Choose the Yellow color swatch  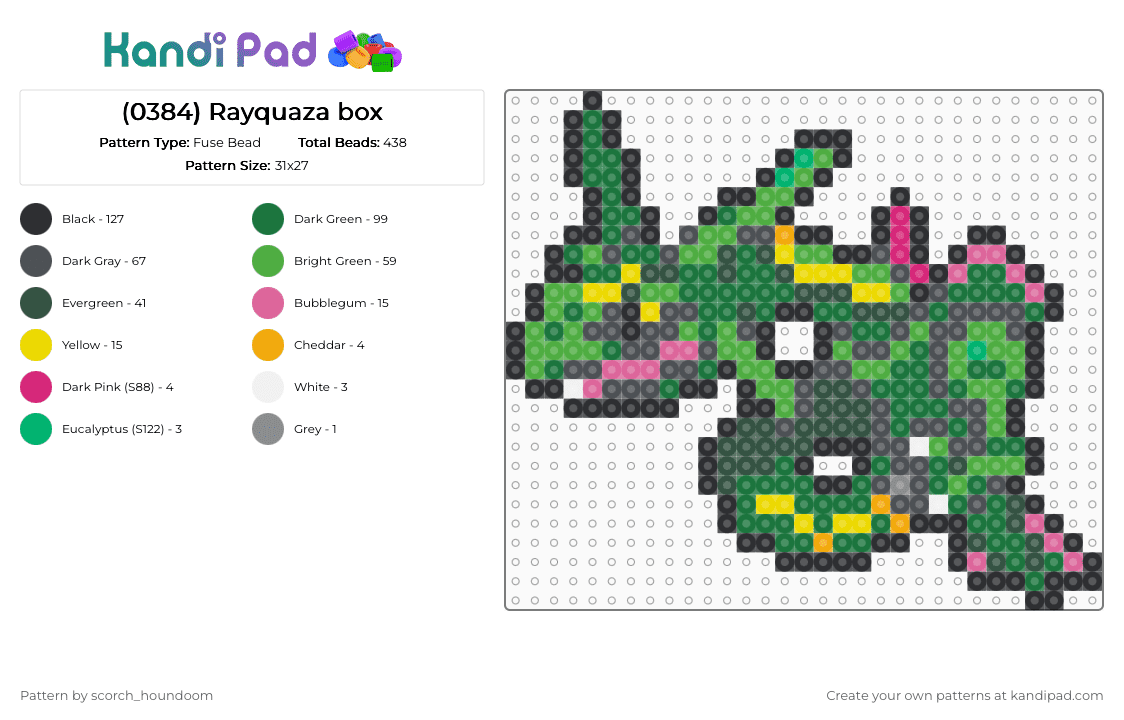[x=36, y=345]
